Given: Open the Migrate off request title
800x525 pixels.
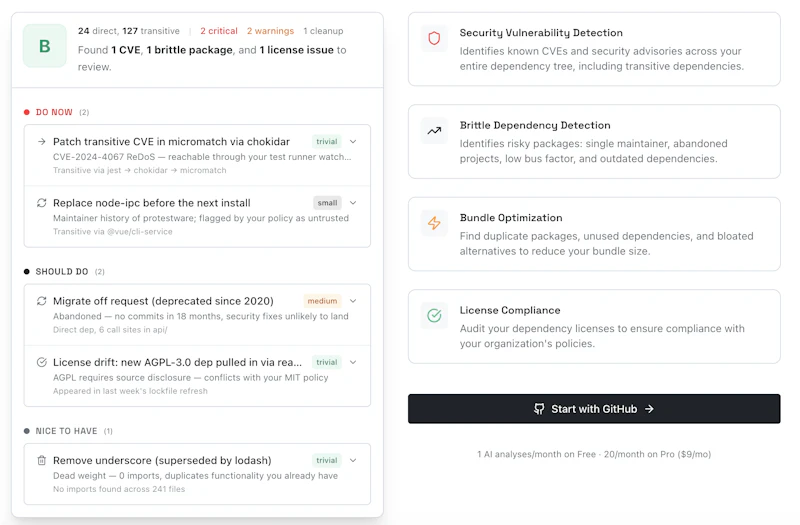Looking at the screenshot, I should (163, 301).
